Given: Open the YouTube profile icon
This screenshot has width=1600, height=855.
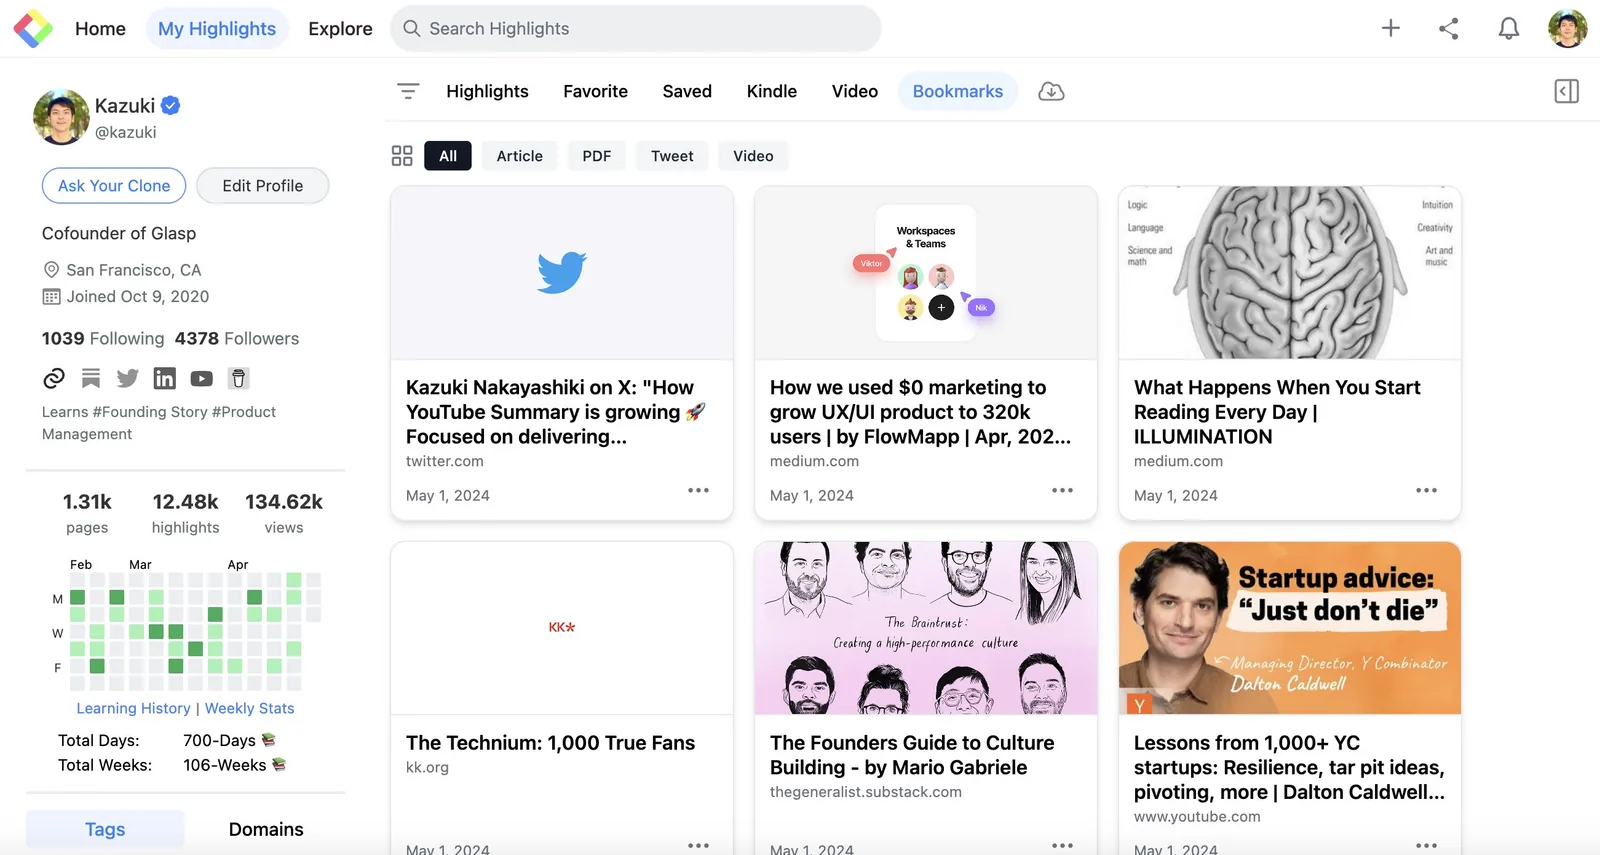Looking at the screenshot, I should pos(202,378).
